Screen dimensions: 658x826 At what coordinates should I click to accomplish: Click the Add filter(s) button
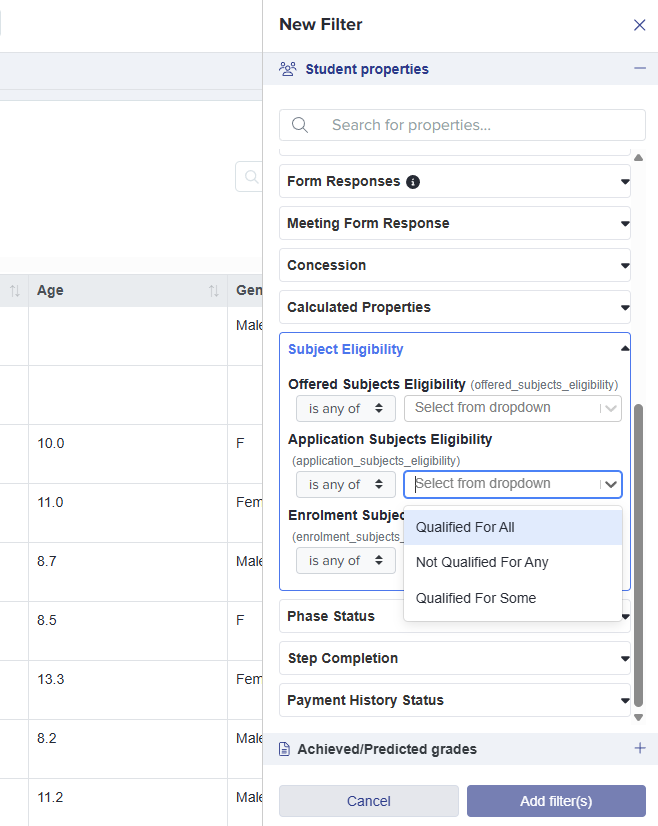pyautogui.click(x=556, y=801)
